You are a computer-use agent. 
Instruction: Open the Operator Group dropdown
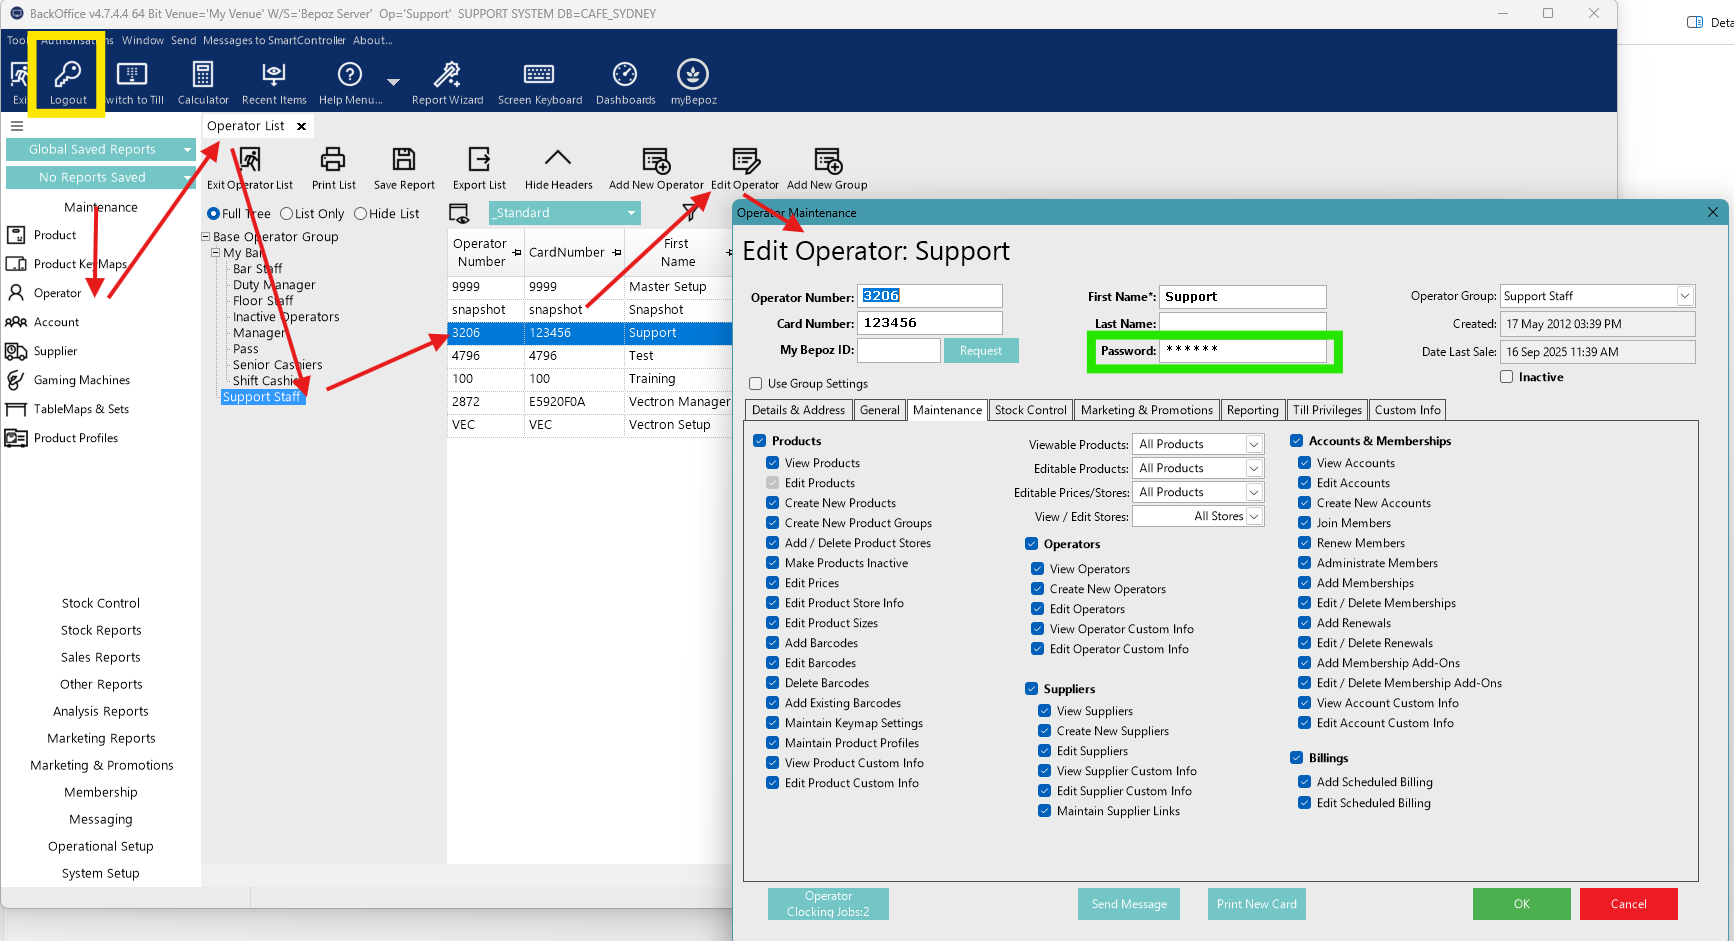click(x=1685, y=296)
